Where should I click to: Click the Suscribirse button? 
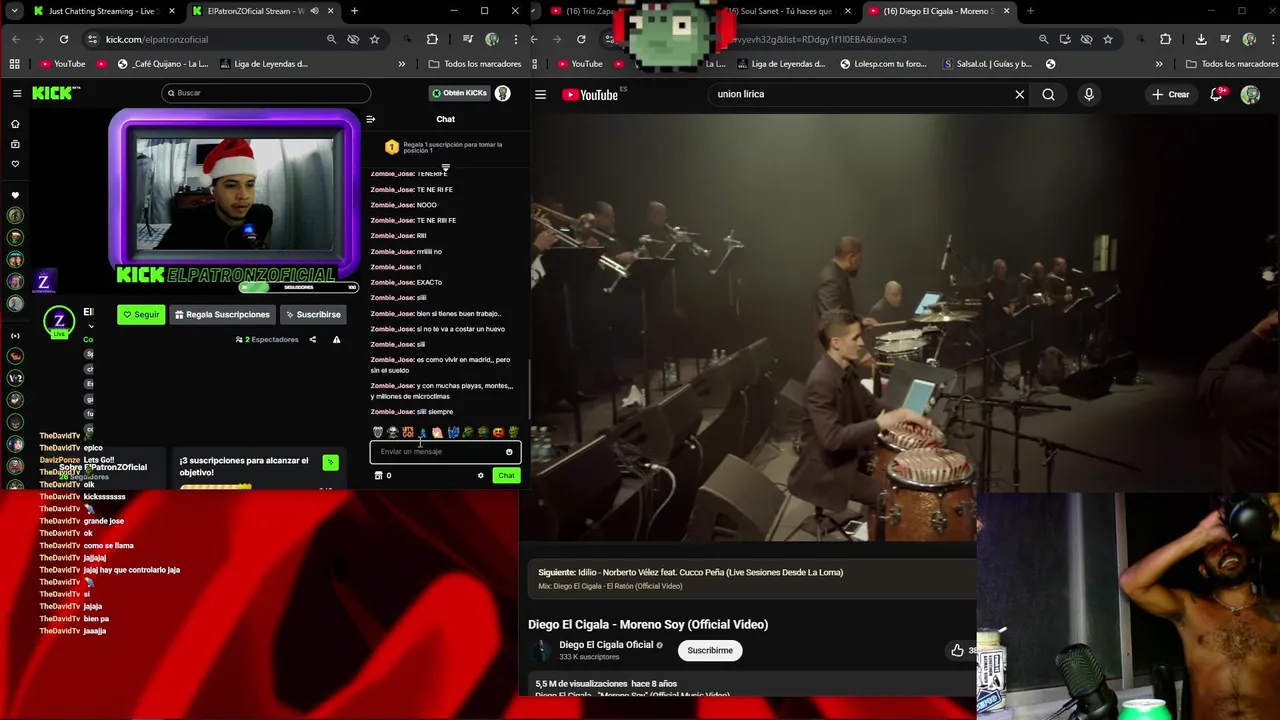click(x=313, y=314)
